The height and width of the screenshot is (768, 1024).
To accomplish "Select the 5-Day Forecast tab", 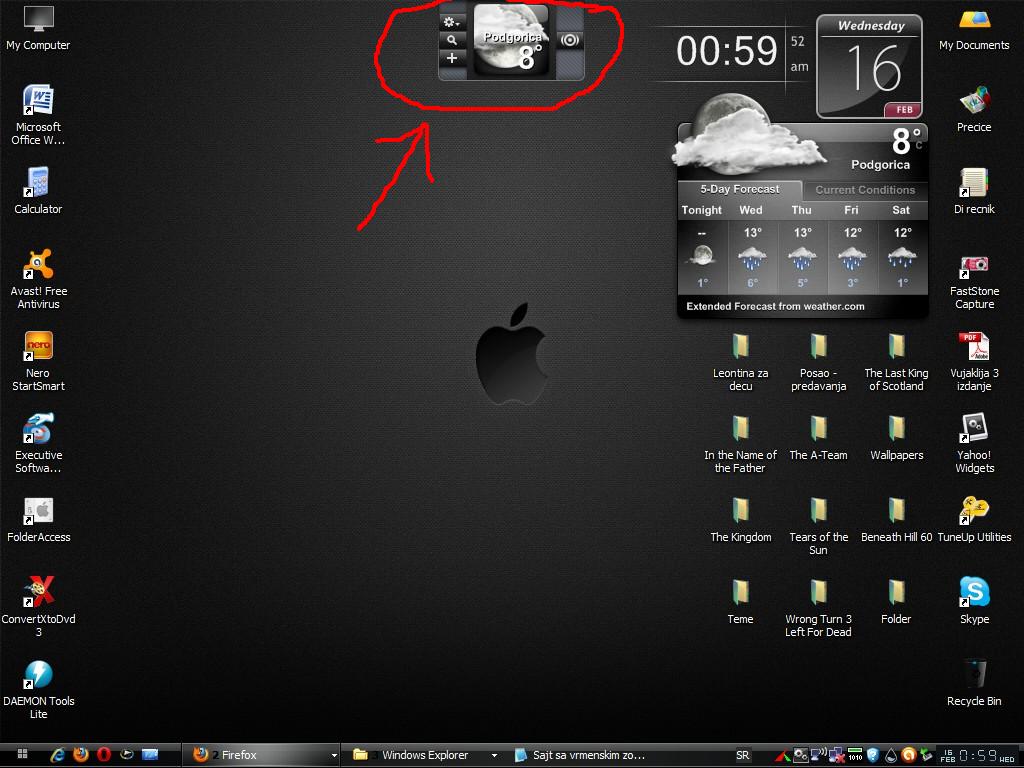I will pos(740,189).
